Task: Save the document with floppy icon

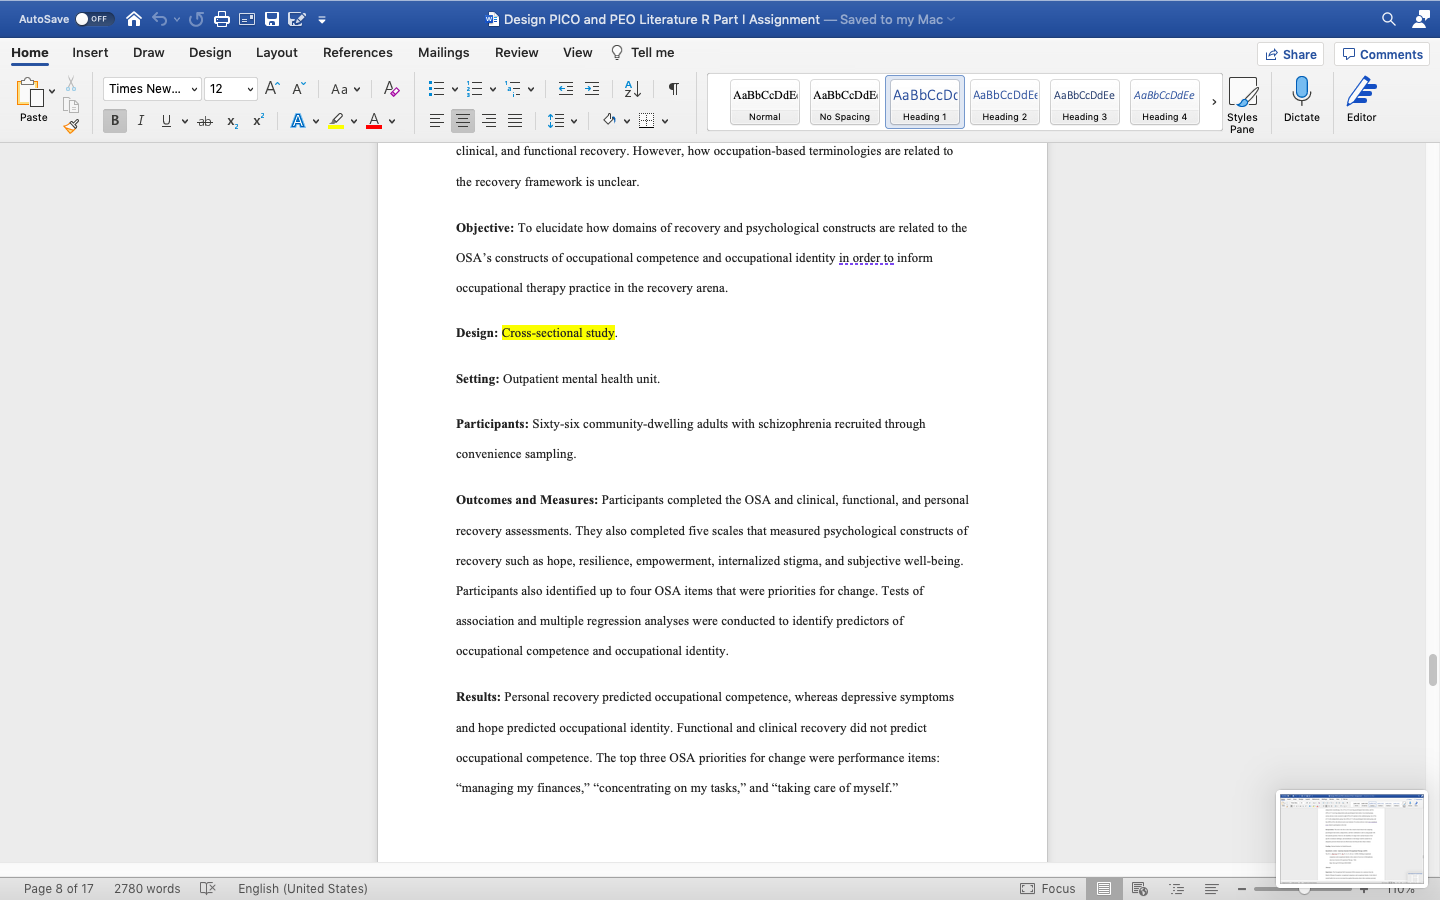Action: (x=272, y=19)
